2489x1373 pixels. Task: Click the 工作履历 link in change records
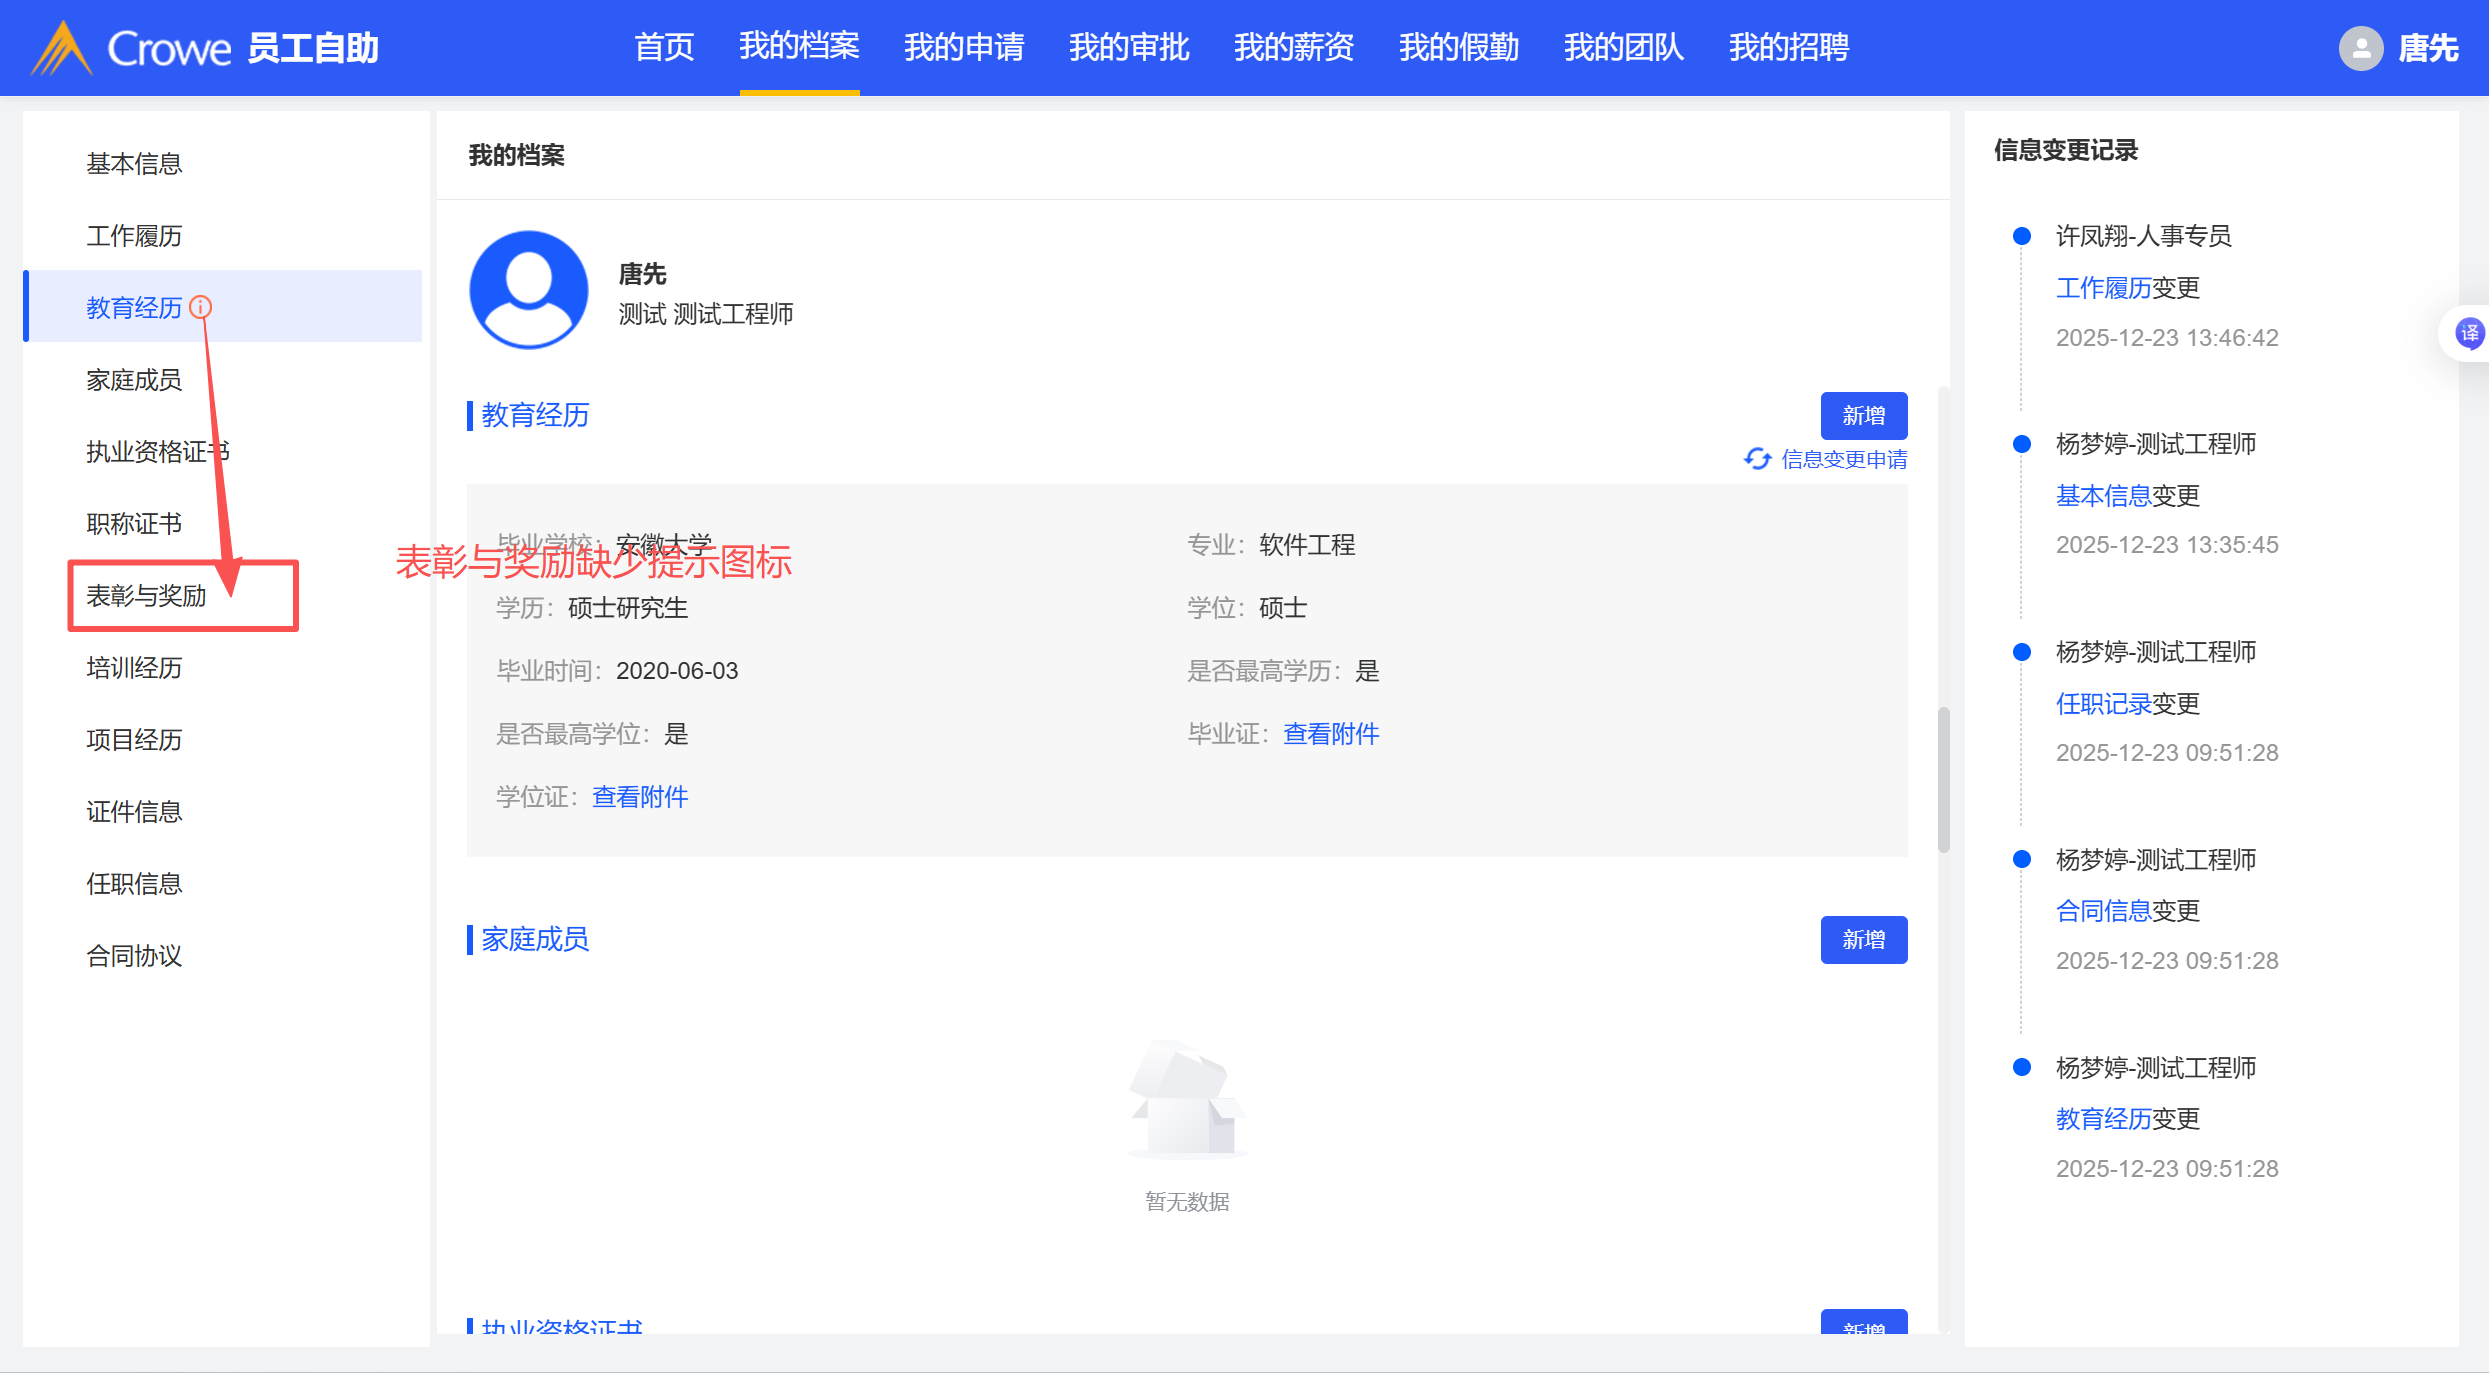[2103, 288]
